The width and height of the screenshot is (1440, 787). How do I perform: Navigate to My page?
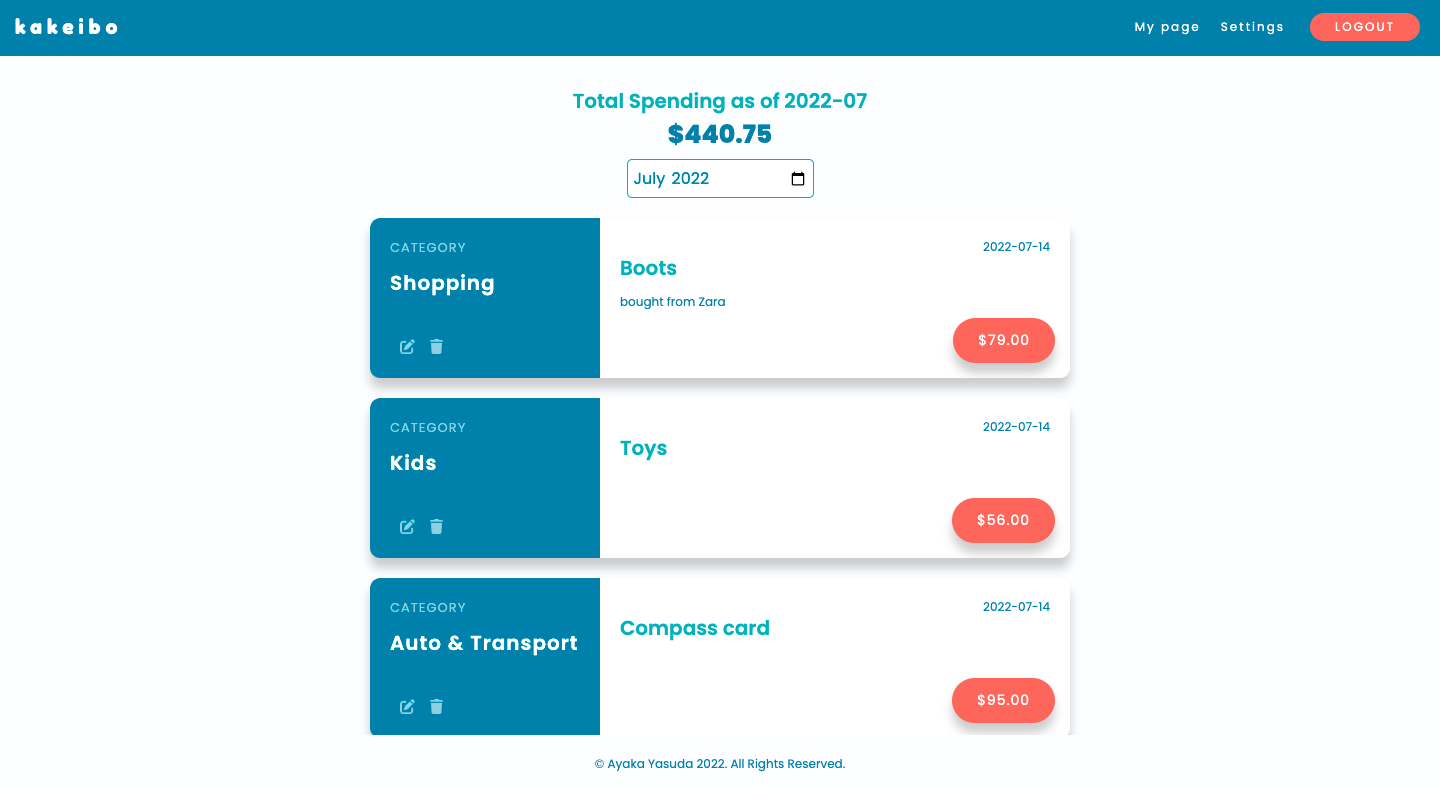coord(1166,27)
